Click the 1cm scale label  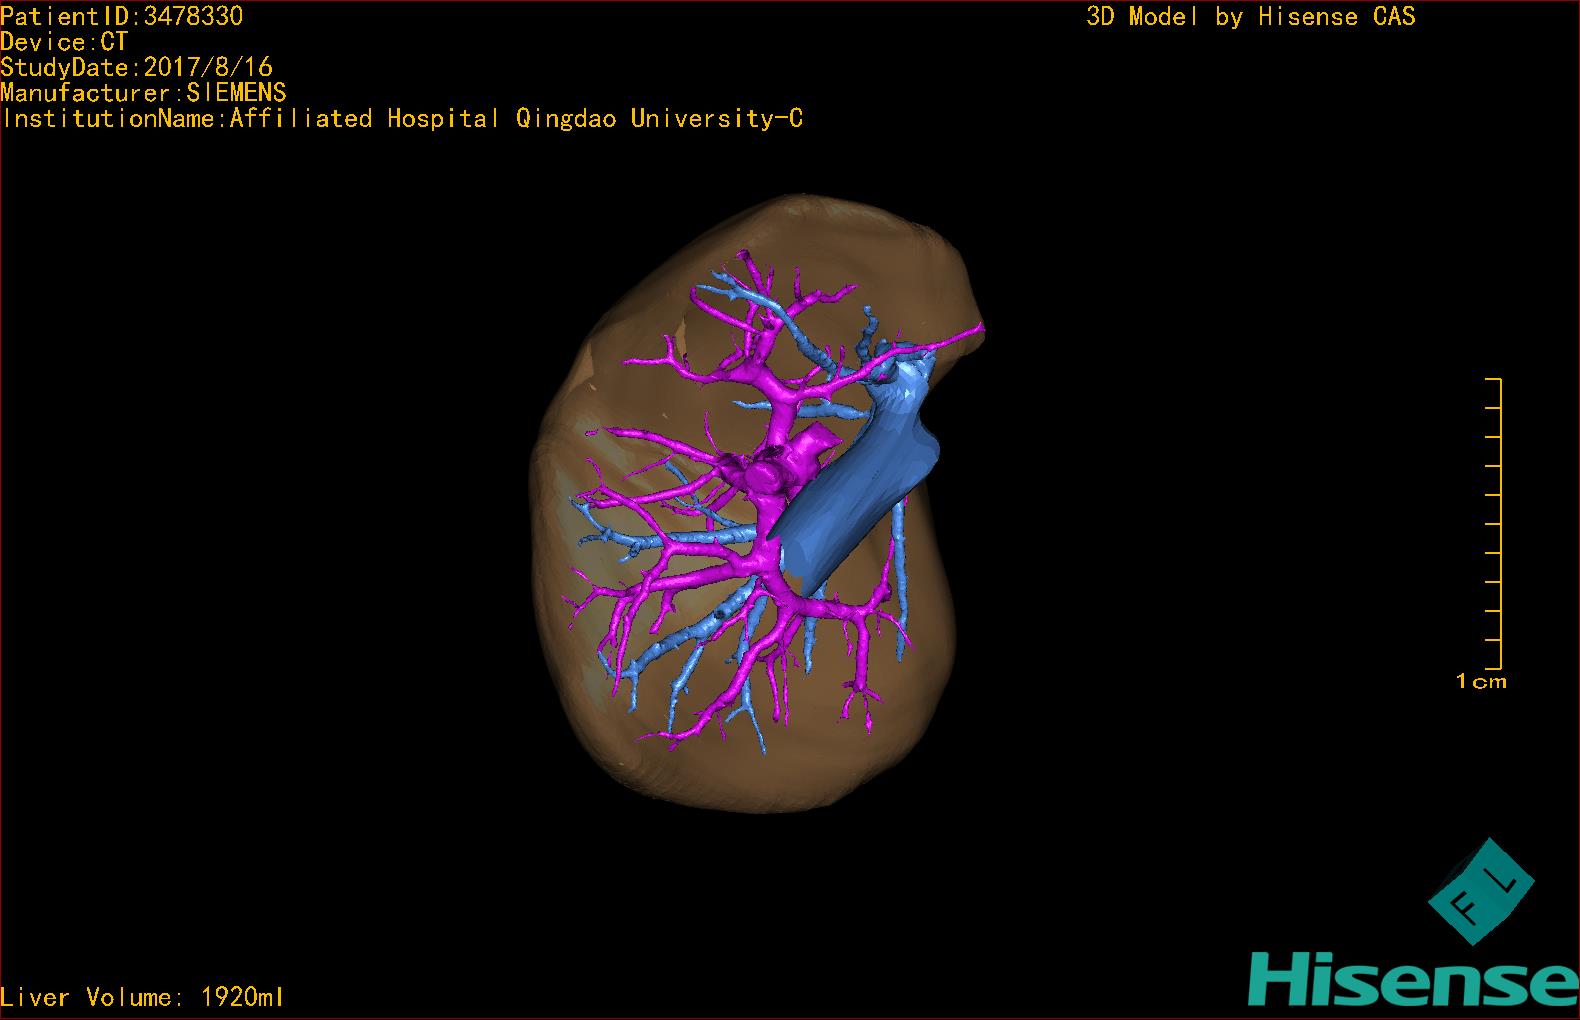(x=1481, y=682)
